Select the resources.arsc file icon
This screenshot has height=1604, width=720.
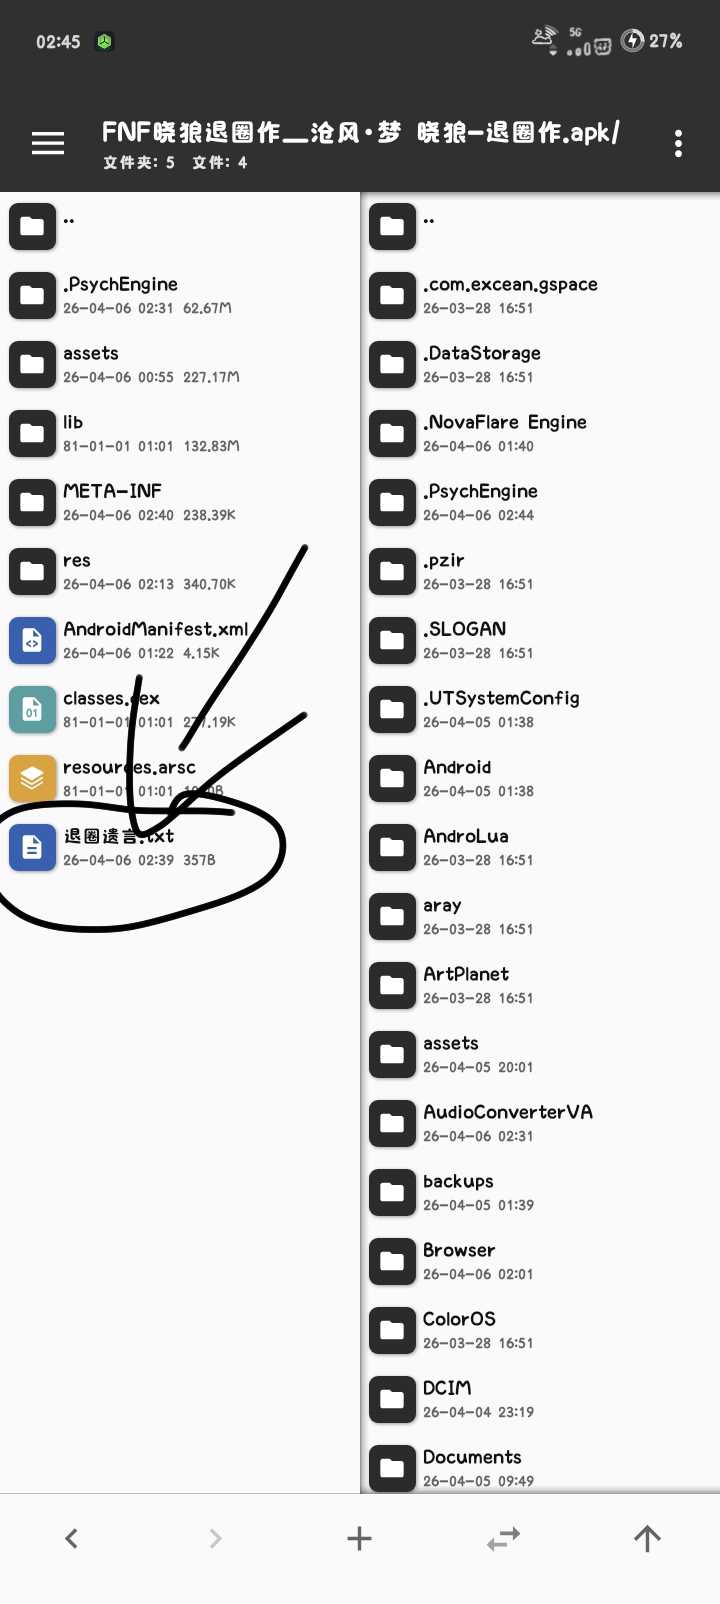[32, 778]
